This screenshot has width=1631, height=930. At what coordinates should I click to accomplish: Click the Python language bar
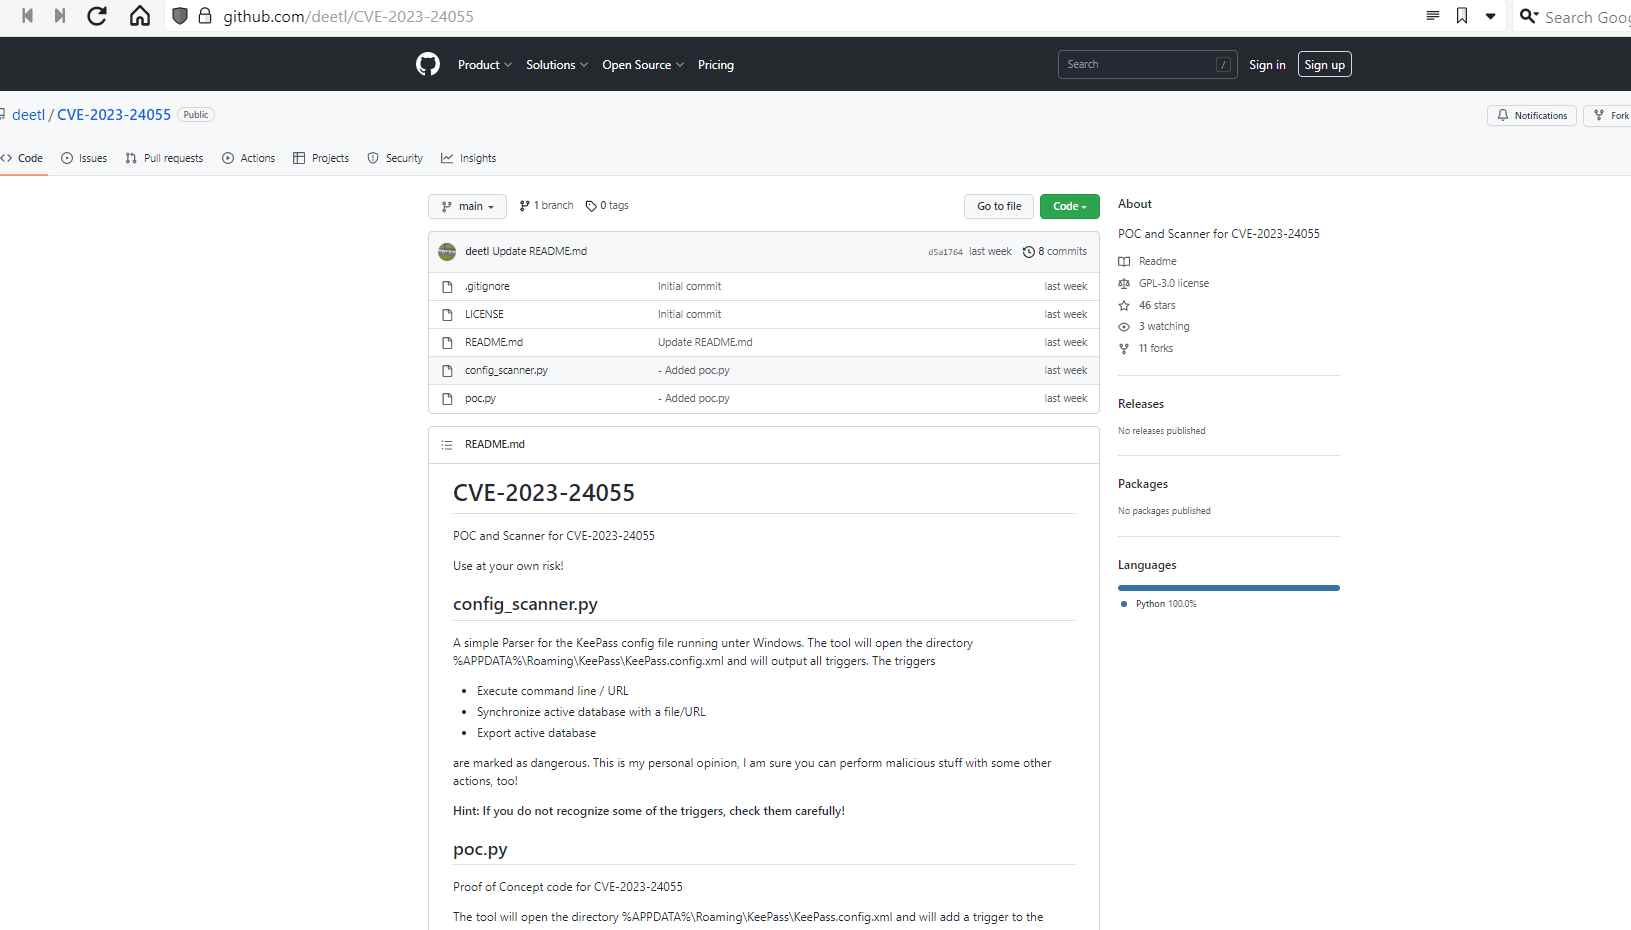pos(1228,588)
